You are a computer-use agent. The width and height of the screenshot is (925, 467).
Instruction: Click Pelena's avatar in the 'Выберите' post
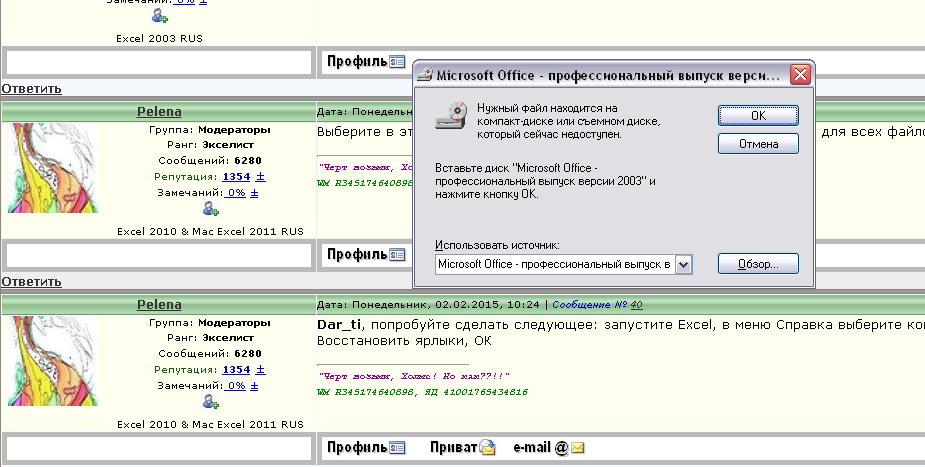53,168
